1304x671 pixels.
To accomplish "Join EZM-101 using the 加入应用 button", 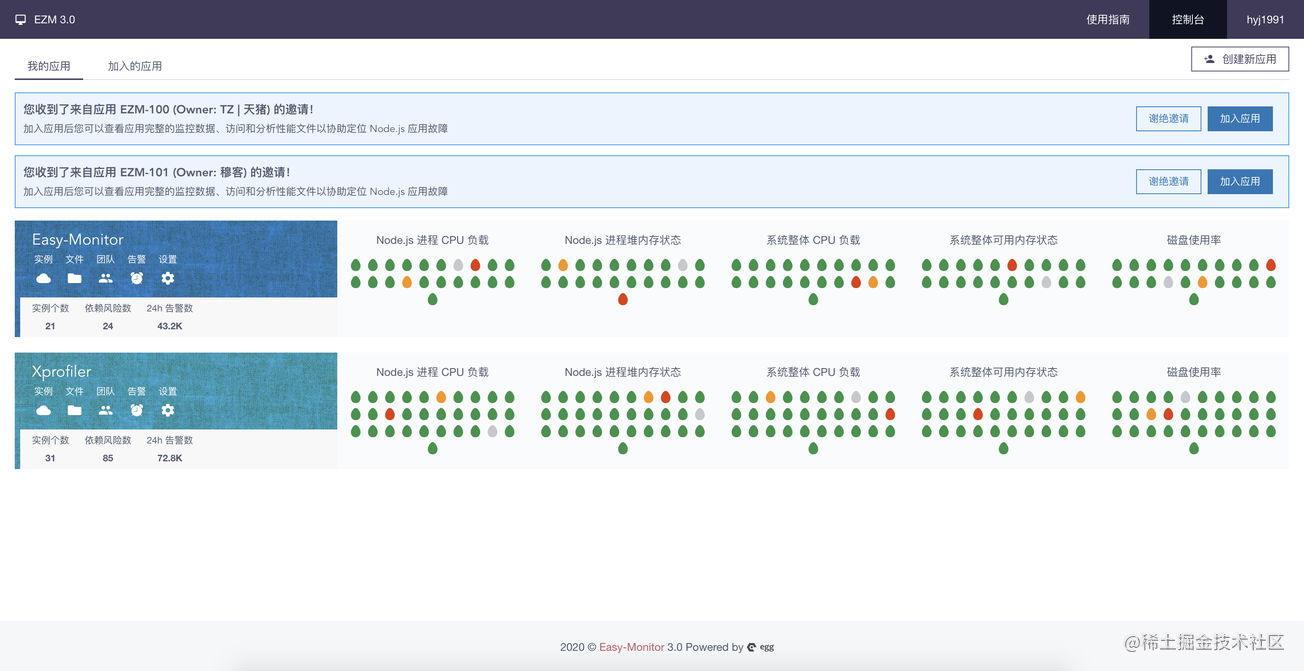I will coord(1240,181).
